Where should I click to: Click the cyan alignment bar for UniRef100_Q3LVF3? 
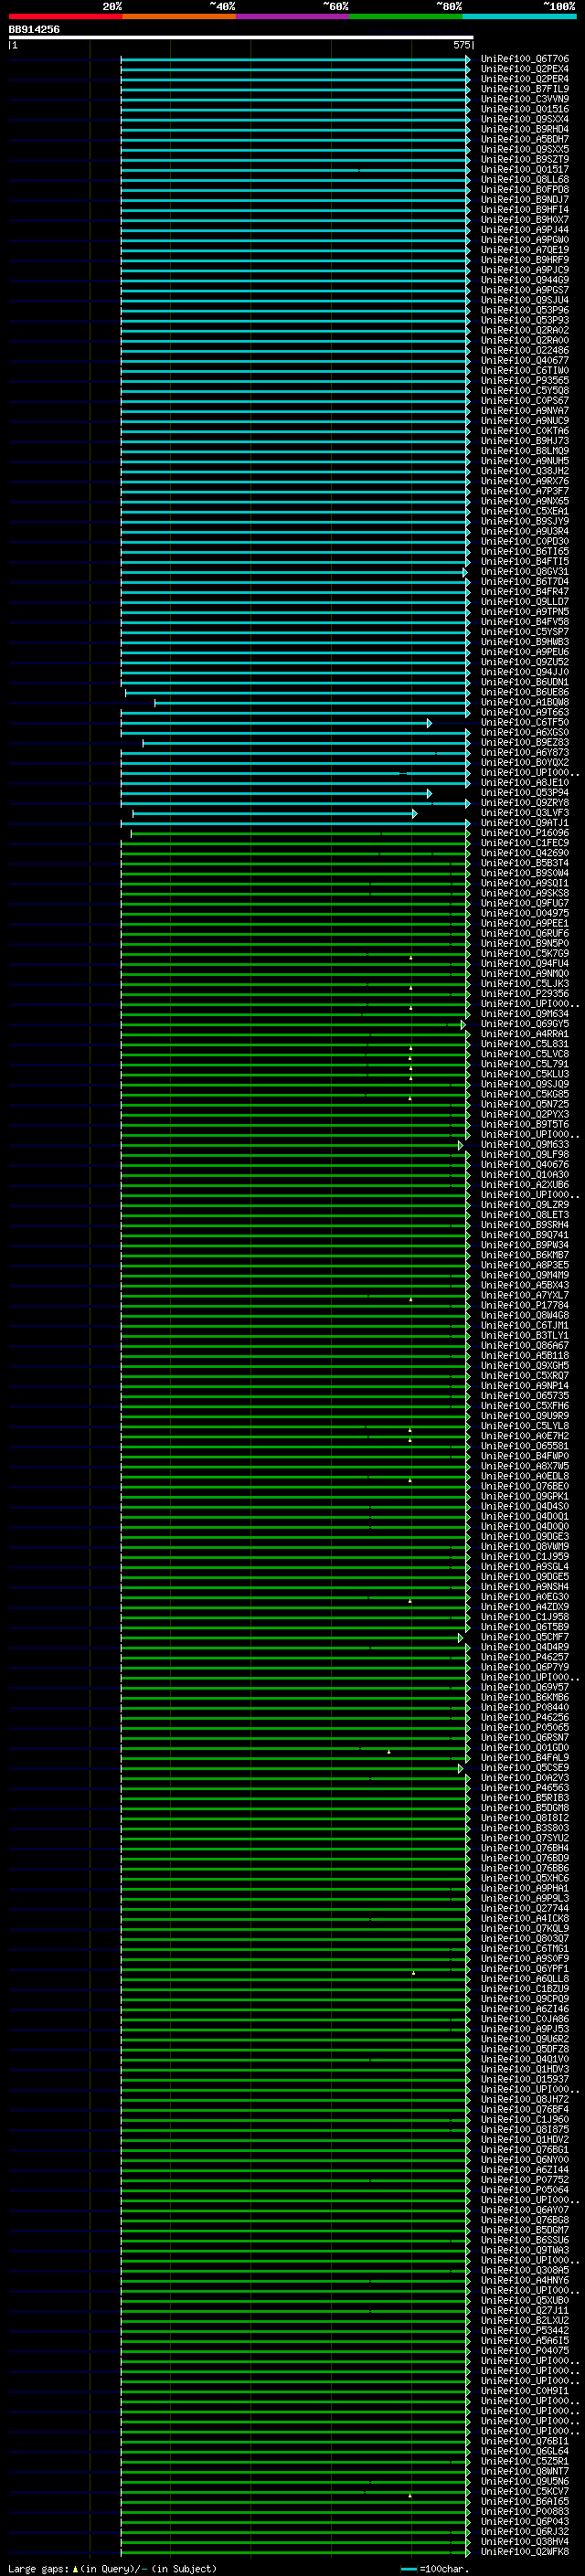(274, 814)
